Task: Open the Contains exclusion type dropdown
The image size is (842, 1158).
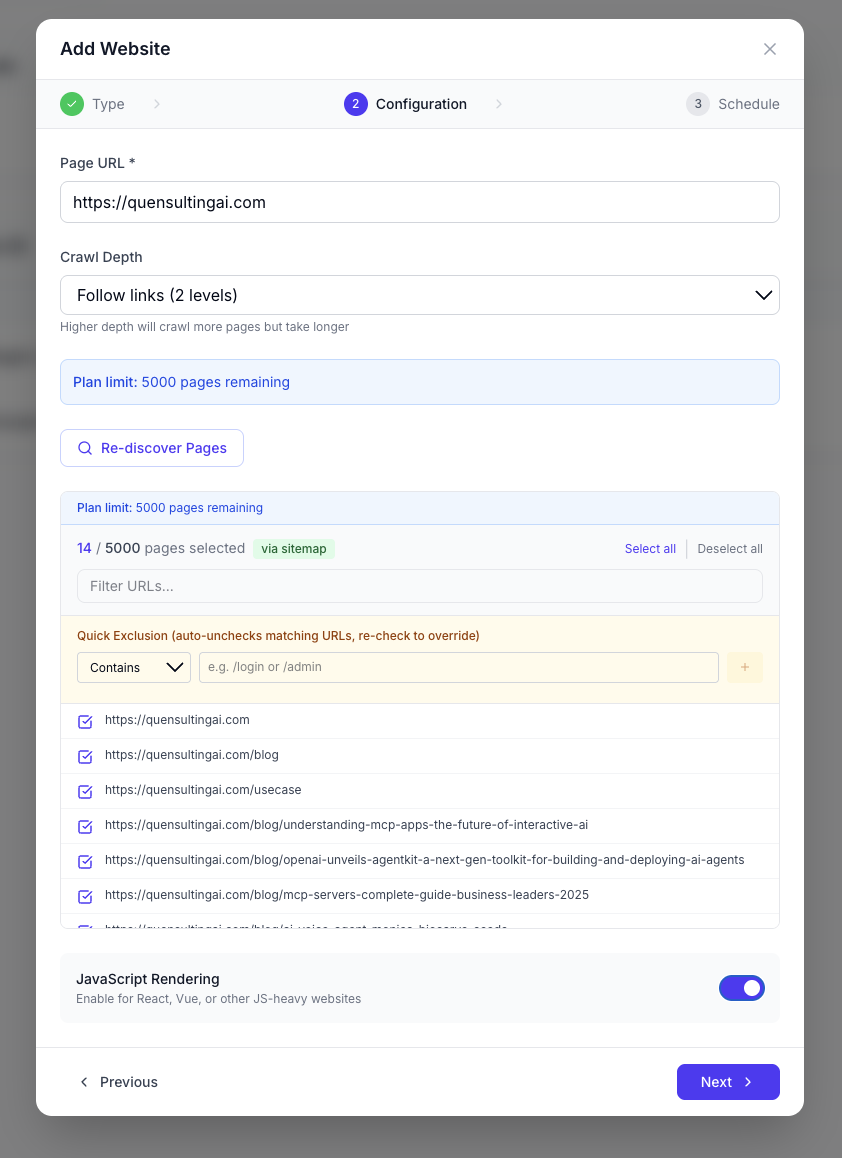Action: pos(133,667)
